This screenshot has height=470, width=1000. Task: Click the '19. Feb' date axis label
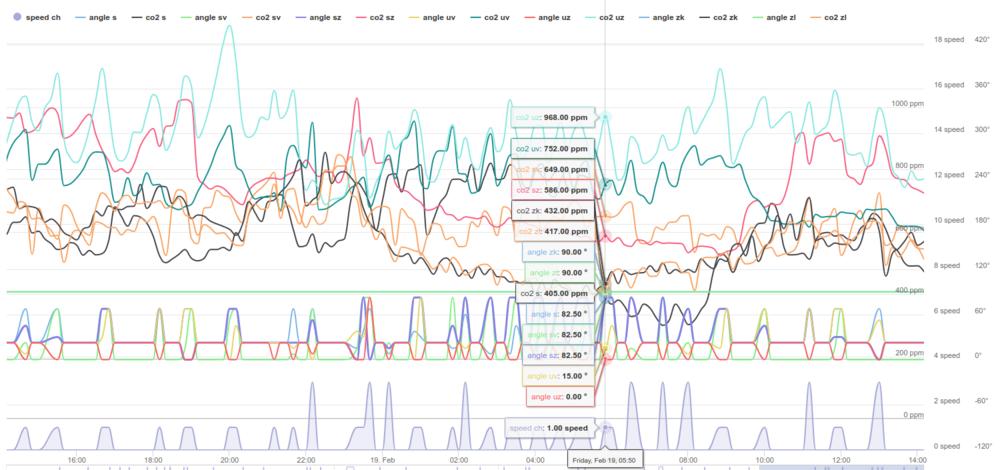click(x=383, y=459)
